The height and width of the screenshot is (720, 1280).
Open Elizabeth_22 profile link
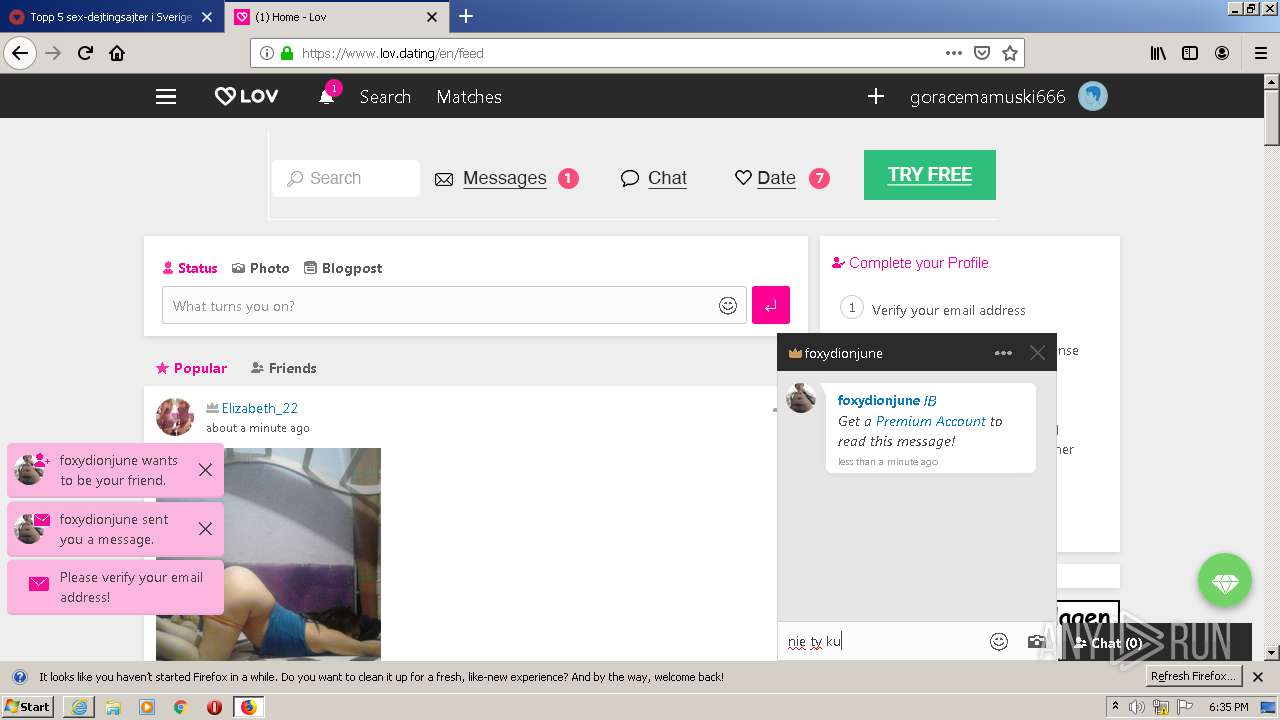[x=259, y=408]
